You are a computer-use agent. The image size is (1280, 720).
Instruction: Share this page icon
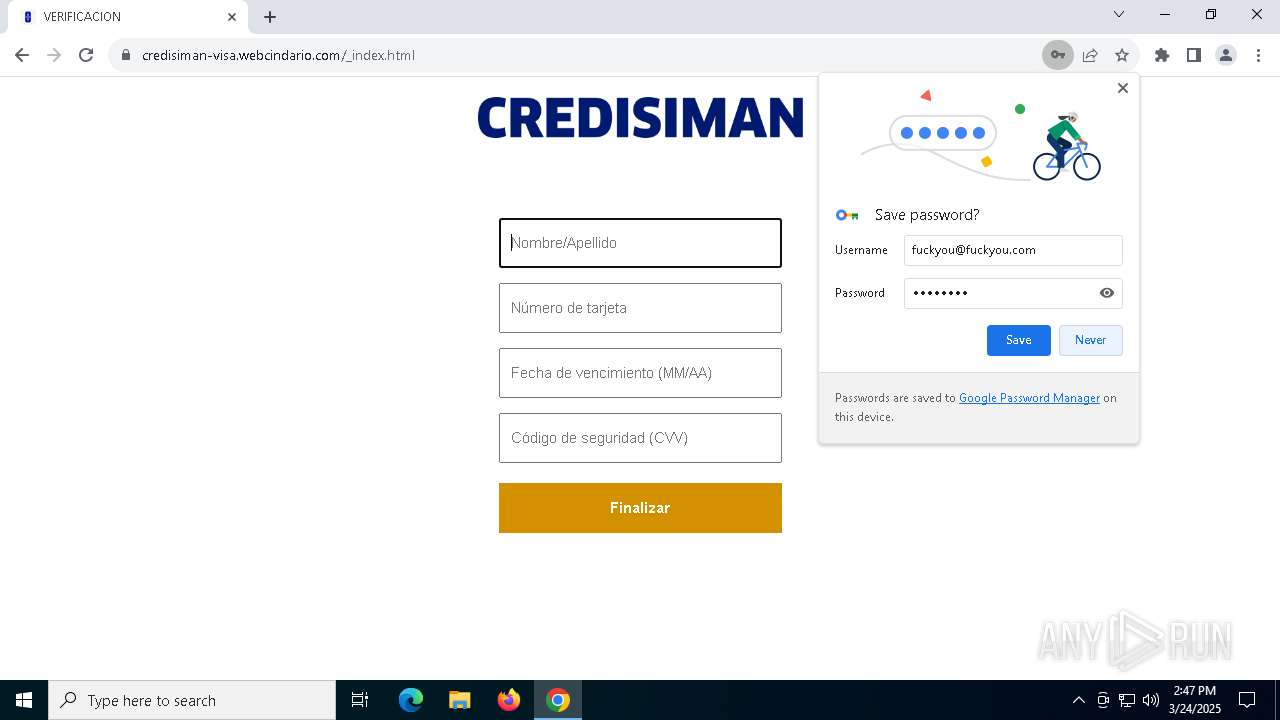(x=1090, y=55)
